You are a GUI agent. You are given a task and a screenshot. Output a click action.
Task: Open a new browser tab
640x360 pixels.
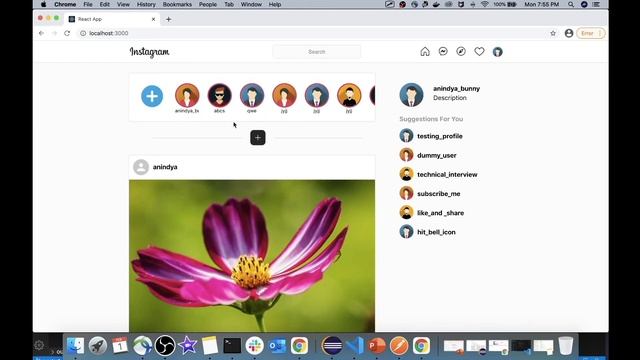click(169, 19)
